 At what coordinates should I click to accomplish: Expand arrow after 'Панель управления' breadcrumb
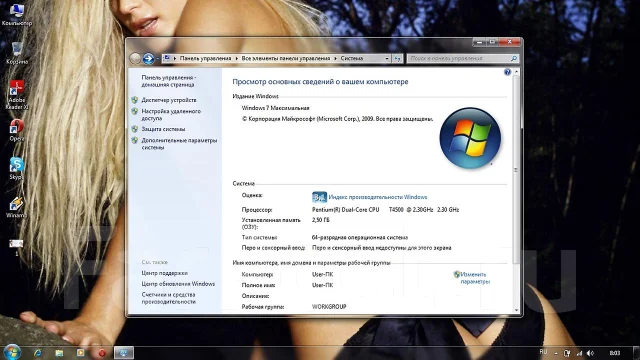[236, 59]
